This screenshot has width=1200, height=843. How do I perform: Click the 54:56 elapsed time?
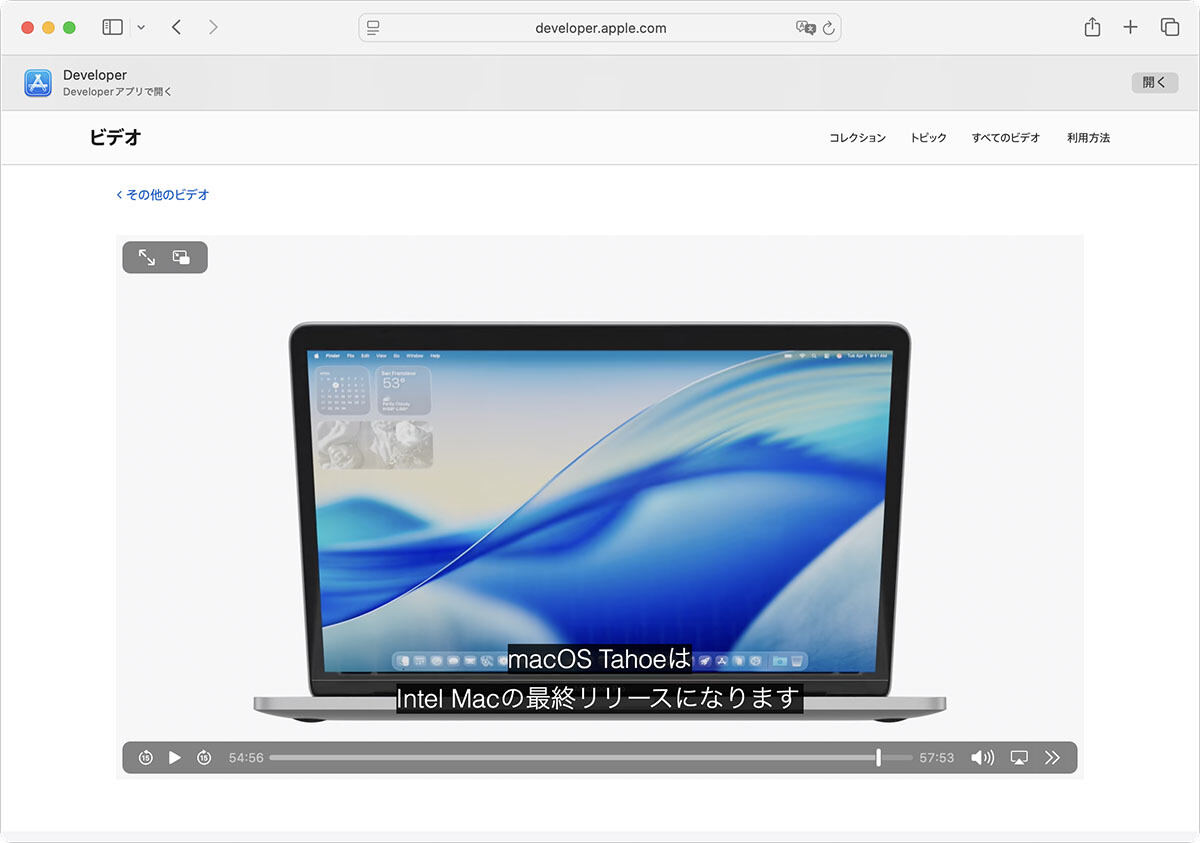tap(246, 758)
